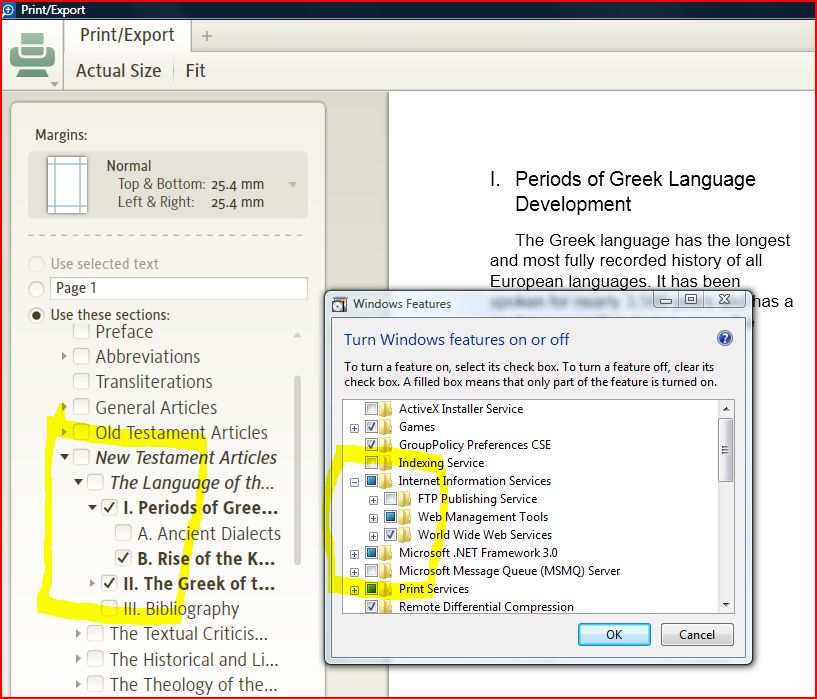Uncheck Remote Differential Compression checkbox
817x699 pixels.
[372, 606]
